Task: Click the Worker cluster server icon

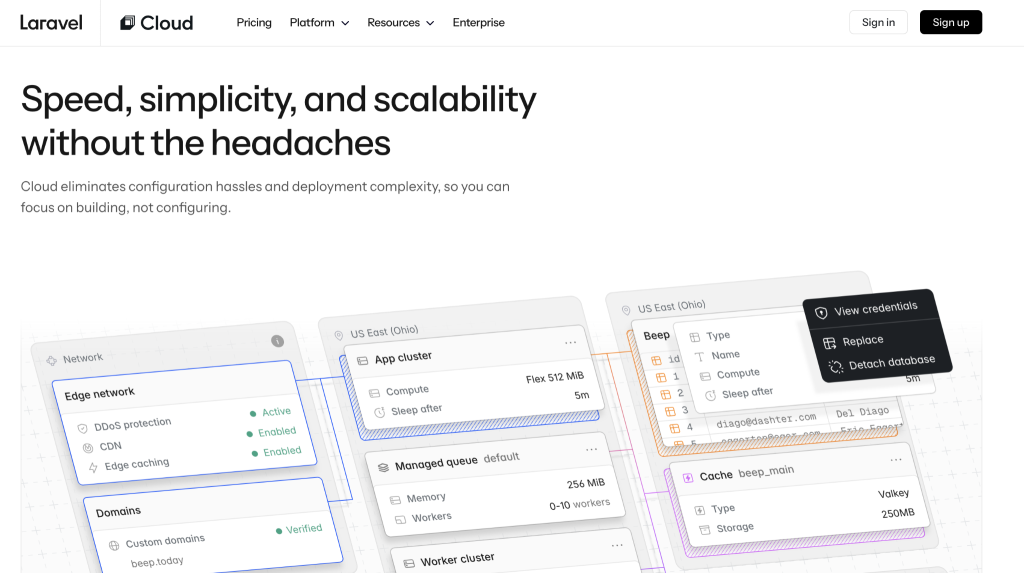Action: tap(409, 563)
